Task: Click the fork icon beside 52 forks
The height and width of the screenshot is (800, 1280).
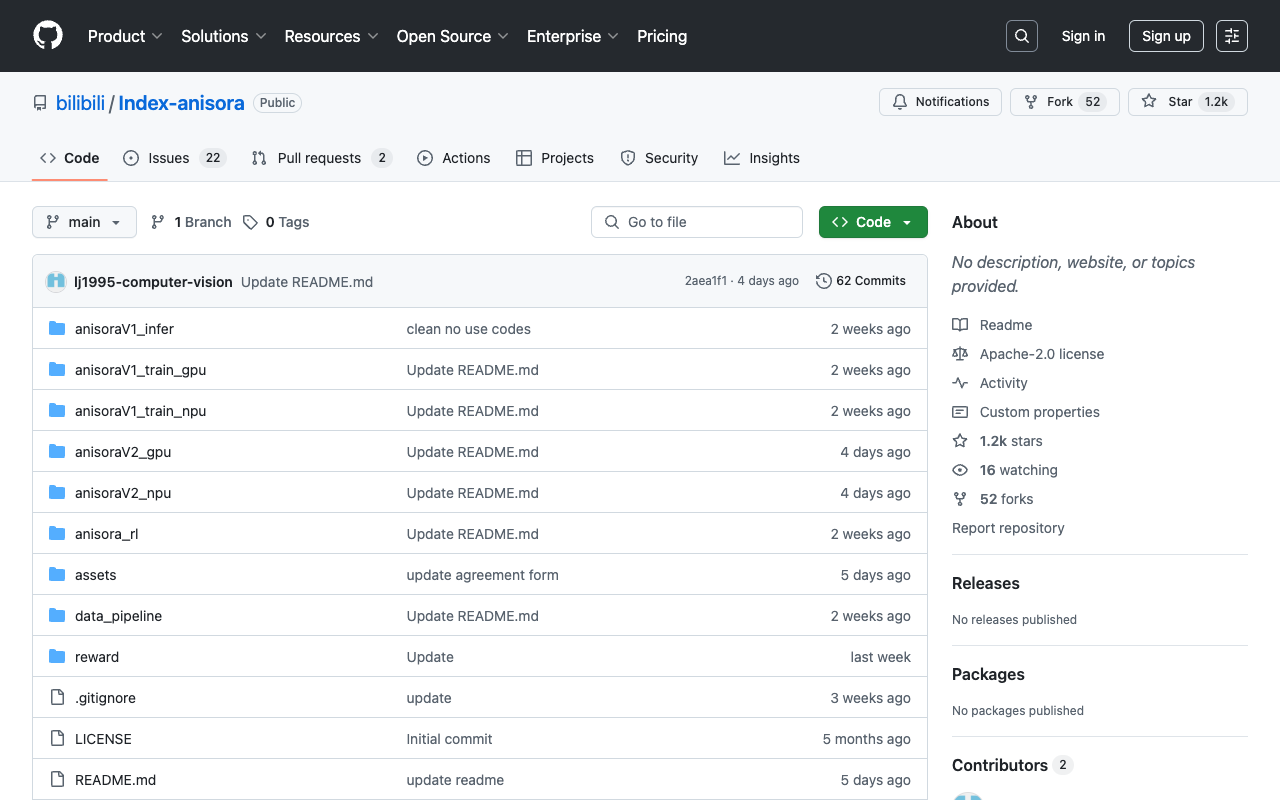Action: 960,499
